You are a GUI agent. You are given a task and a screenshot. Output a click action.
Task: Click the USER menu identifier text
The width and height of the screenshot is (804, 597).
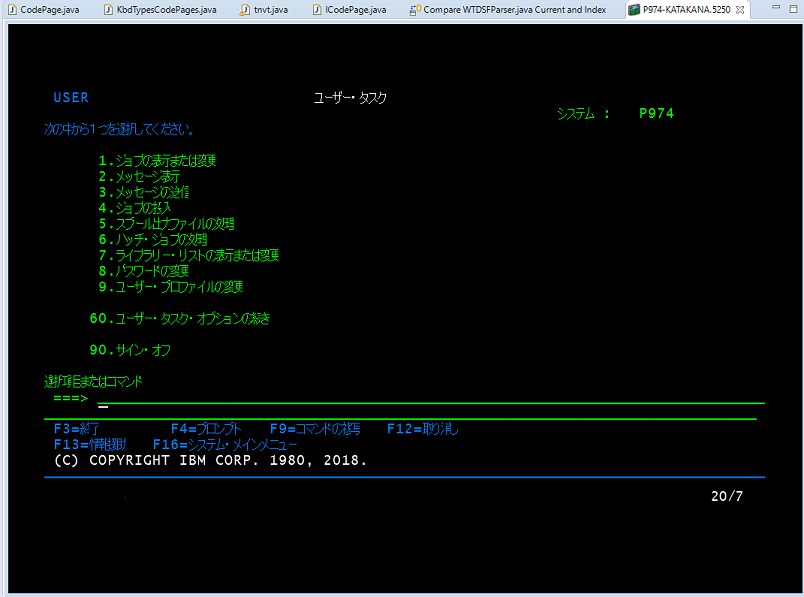click(x=71, y=97)
